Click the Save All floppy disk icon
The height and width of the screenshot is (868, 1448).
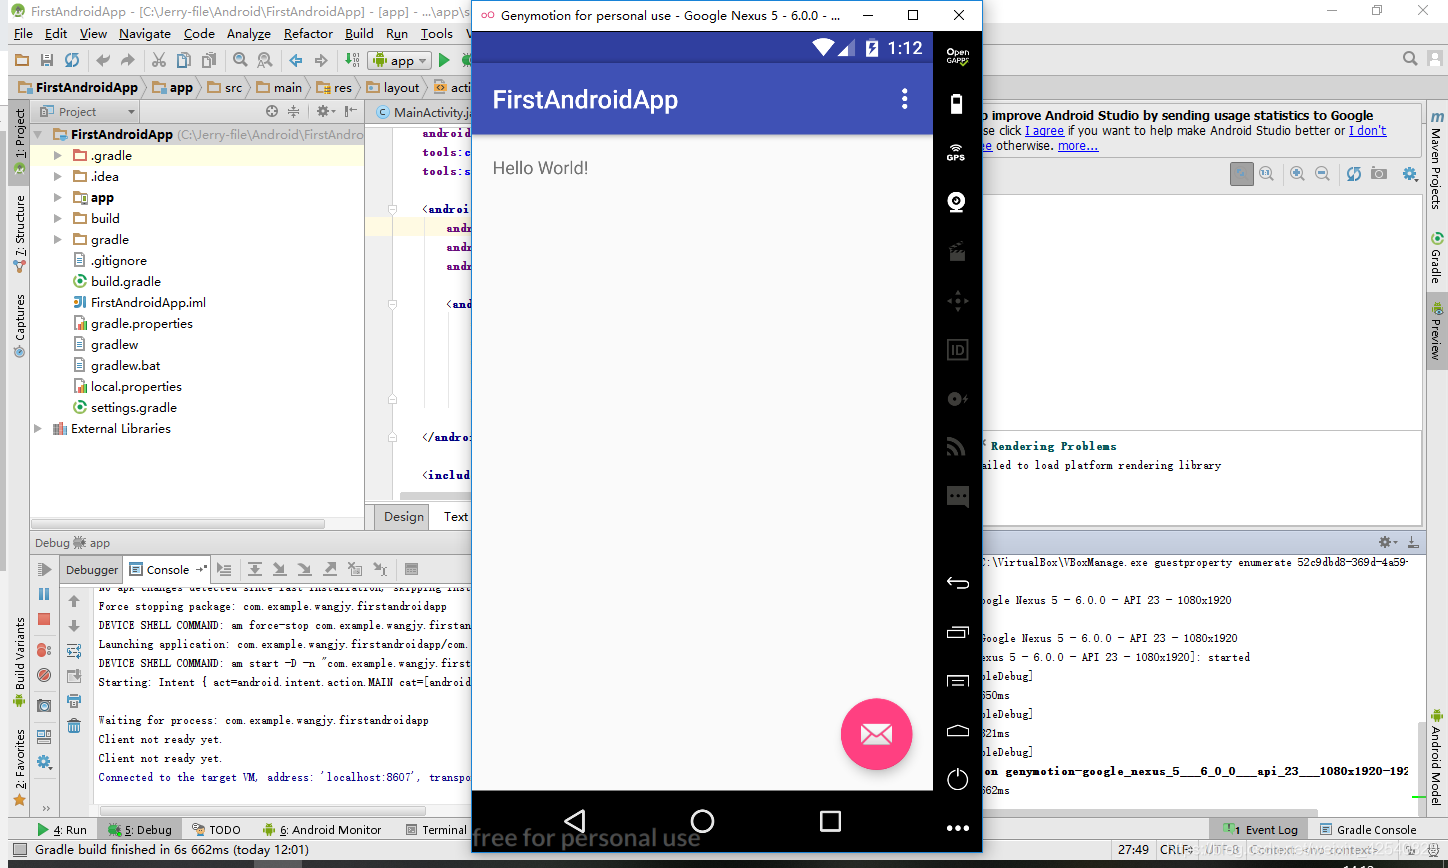pyautogui.click(x=47, y=60)
